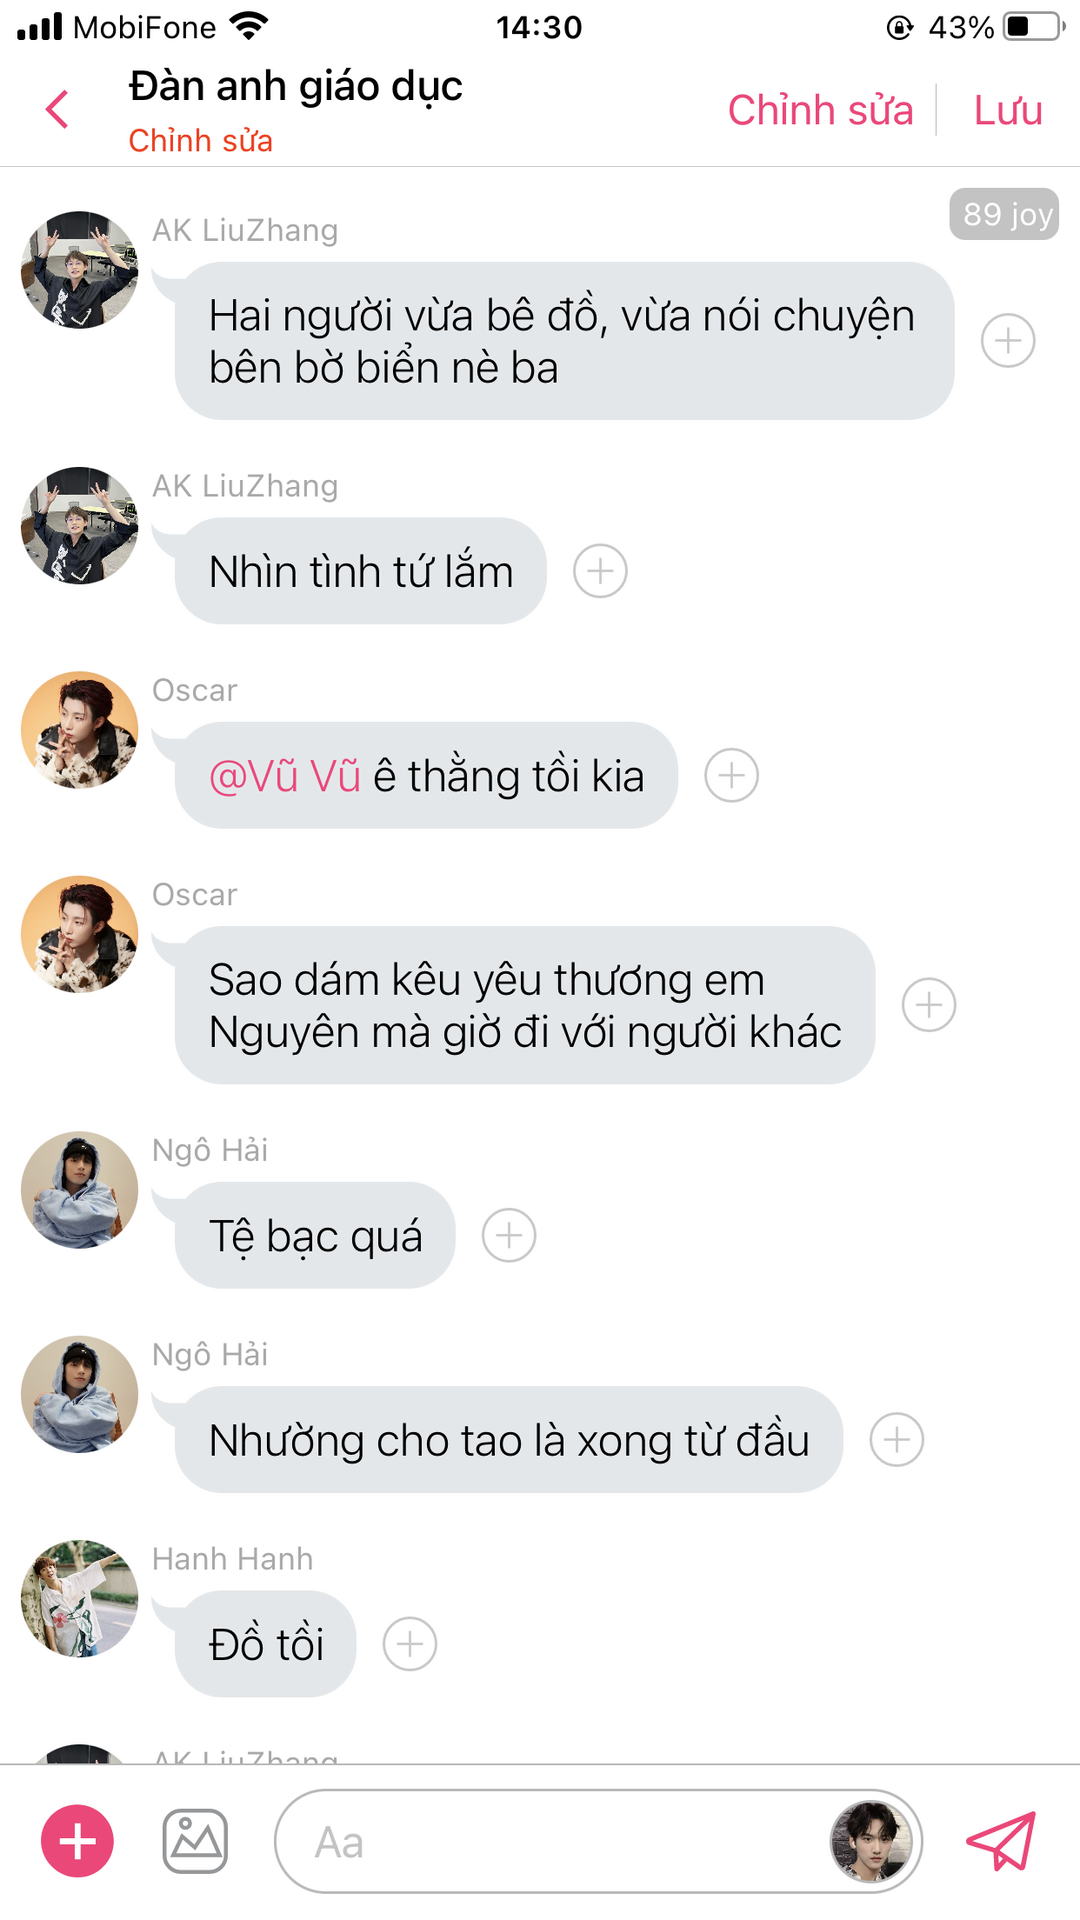Tap the '@Vũ Vũ' mention link
The image size is (1080, 1920).
[x=285, y=776]
